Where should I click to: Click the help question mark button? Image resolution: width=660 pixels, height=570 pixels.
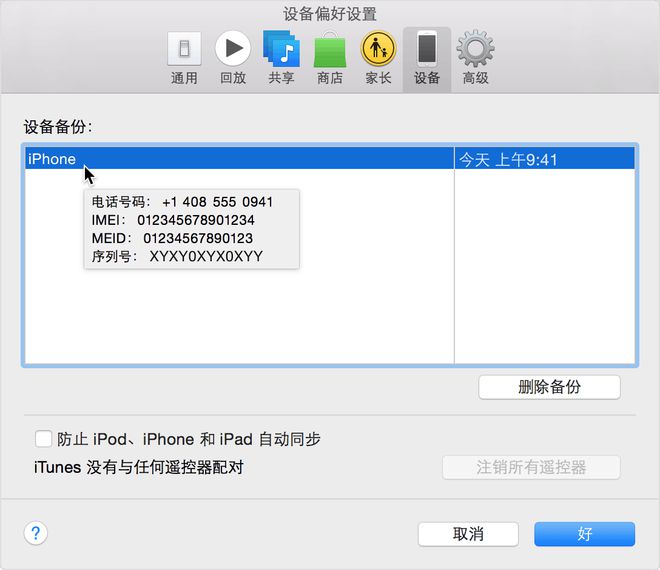[36, 533]
